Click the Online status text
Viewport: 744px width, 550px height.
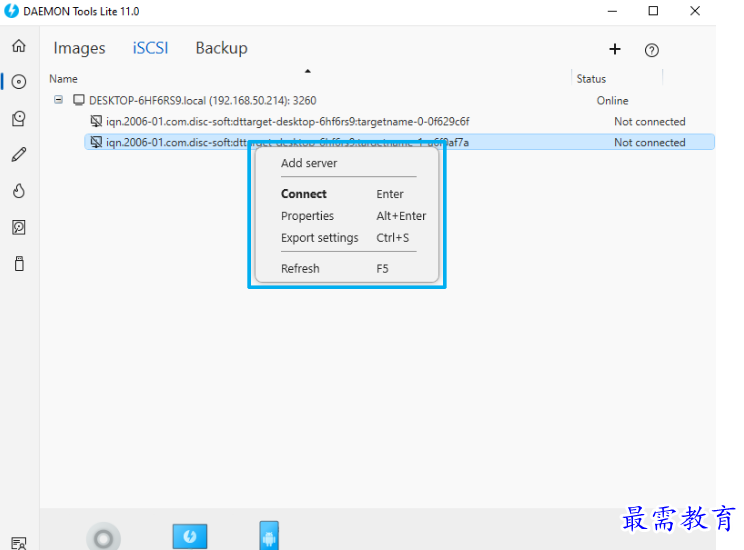pos(613,101)
